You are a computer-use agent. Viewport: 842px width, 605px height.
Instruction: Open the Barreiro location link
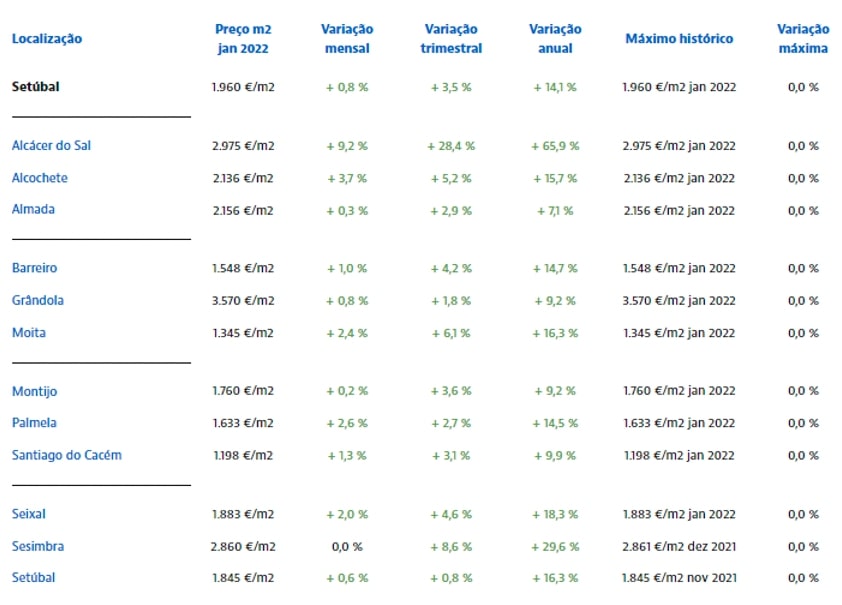[35, 268]
